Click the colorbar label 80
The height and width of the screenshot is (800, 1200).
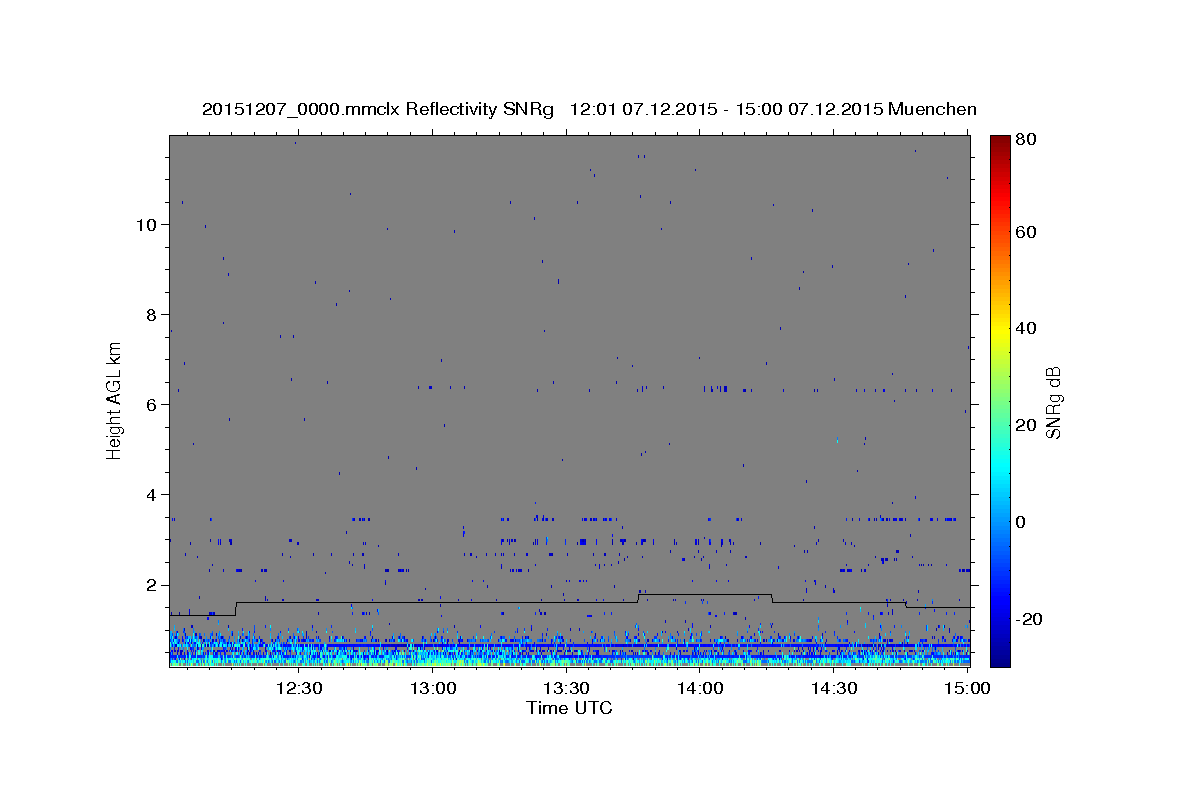[x=1027, y=140]
